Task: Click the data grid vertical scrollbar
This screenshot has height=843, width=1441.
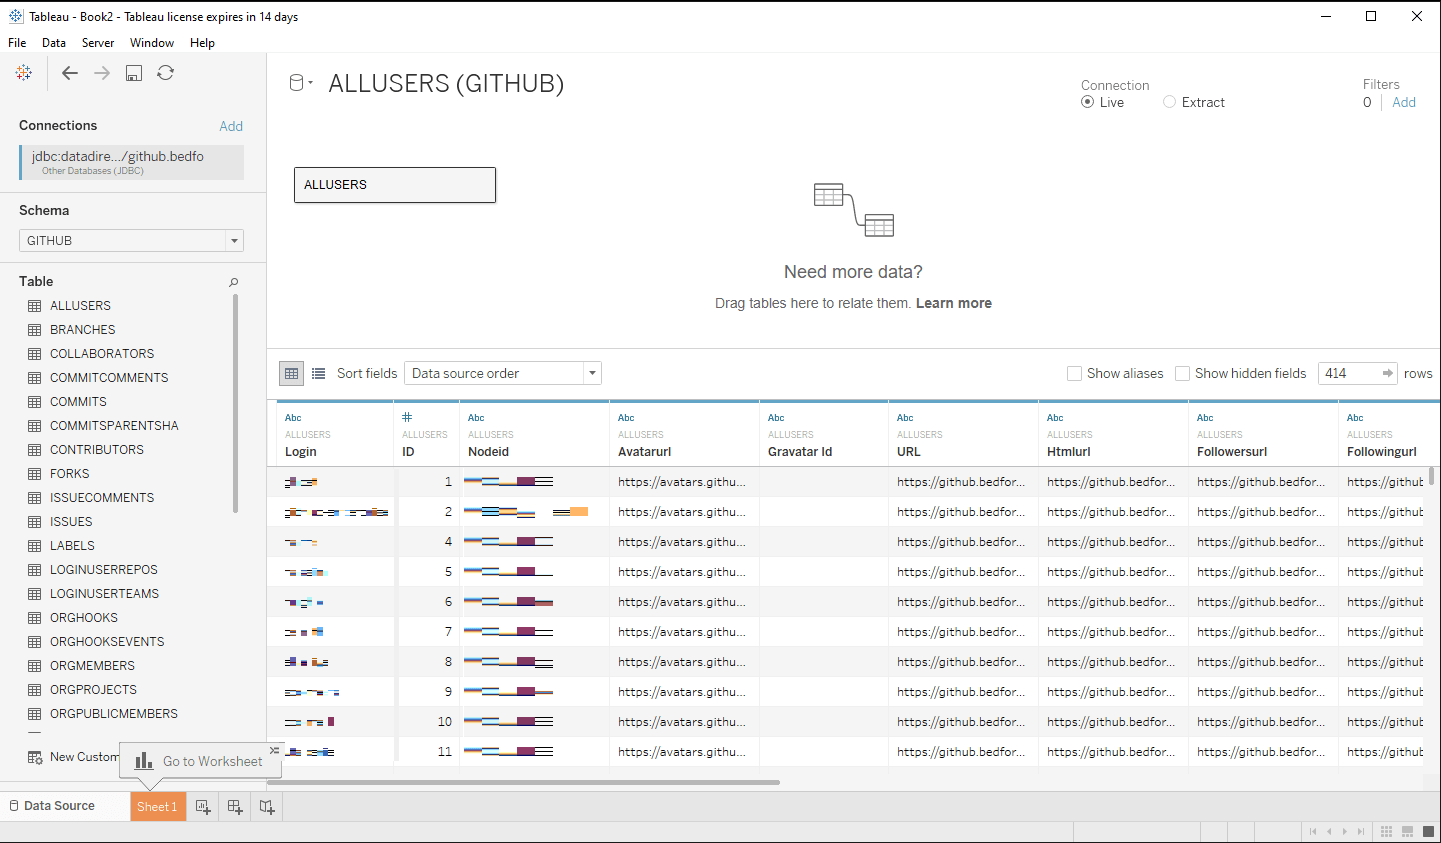Action: pos(1432,475)
